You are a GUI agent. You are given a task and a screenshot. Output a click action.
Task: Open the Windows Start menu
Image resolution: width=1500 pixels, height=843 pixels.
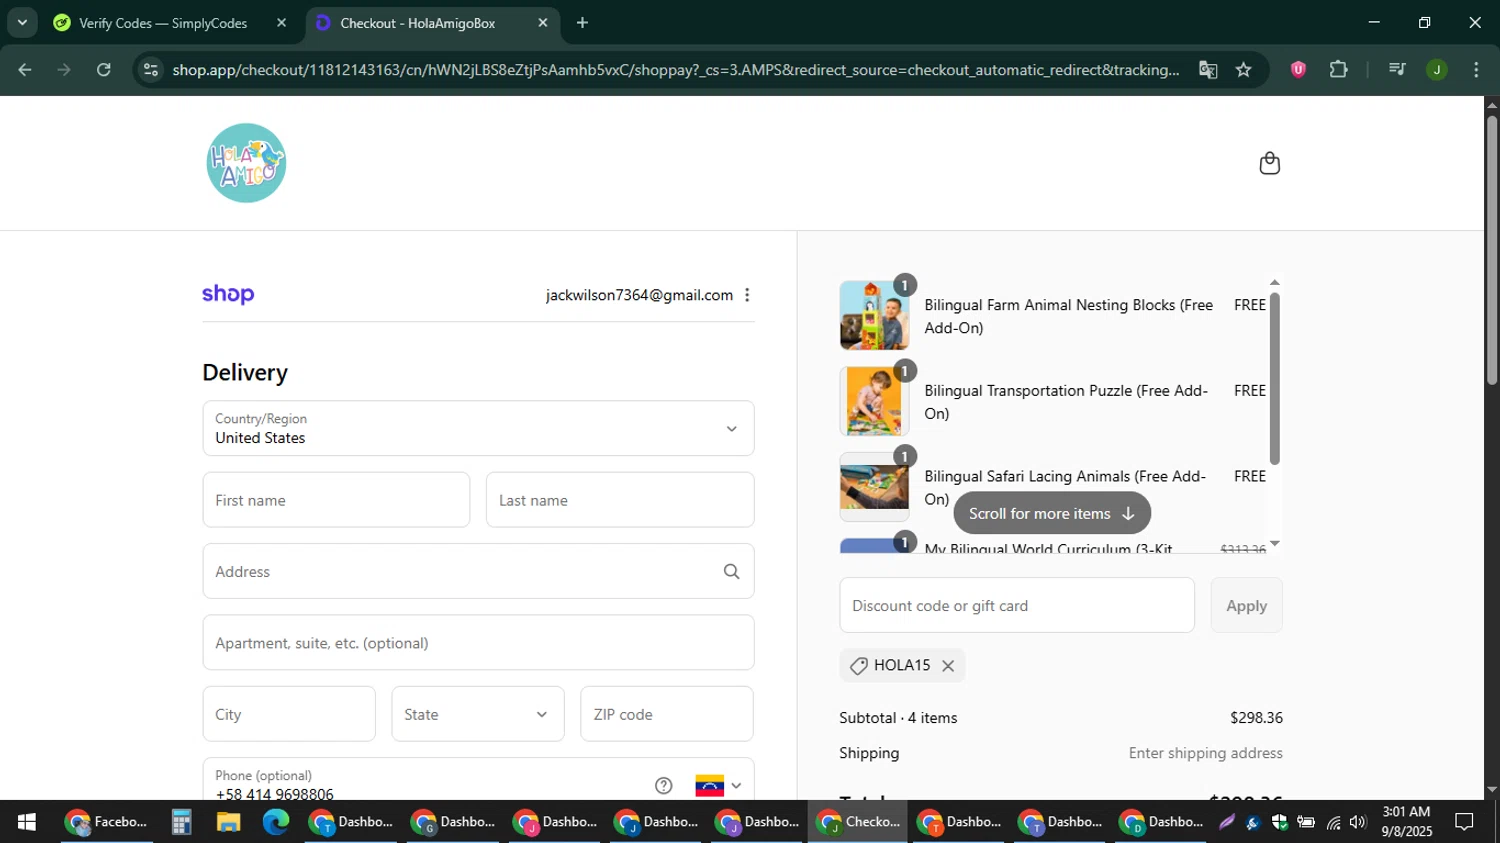click(x=27, y=822)
